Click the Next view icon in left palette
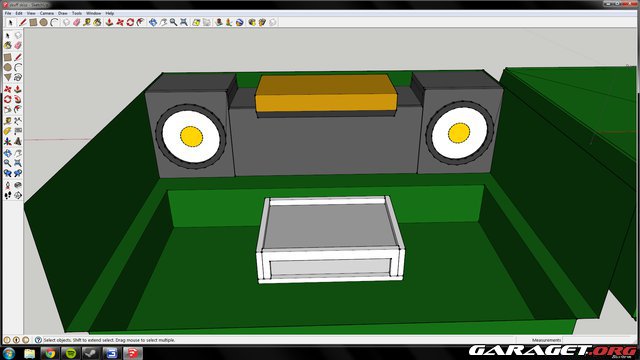Image resolution: width=640 pixels, height=360 pixels. click(18, 173)
